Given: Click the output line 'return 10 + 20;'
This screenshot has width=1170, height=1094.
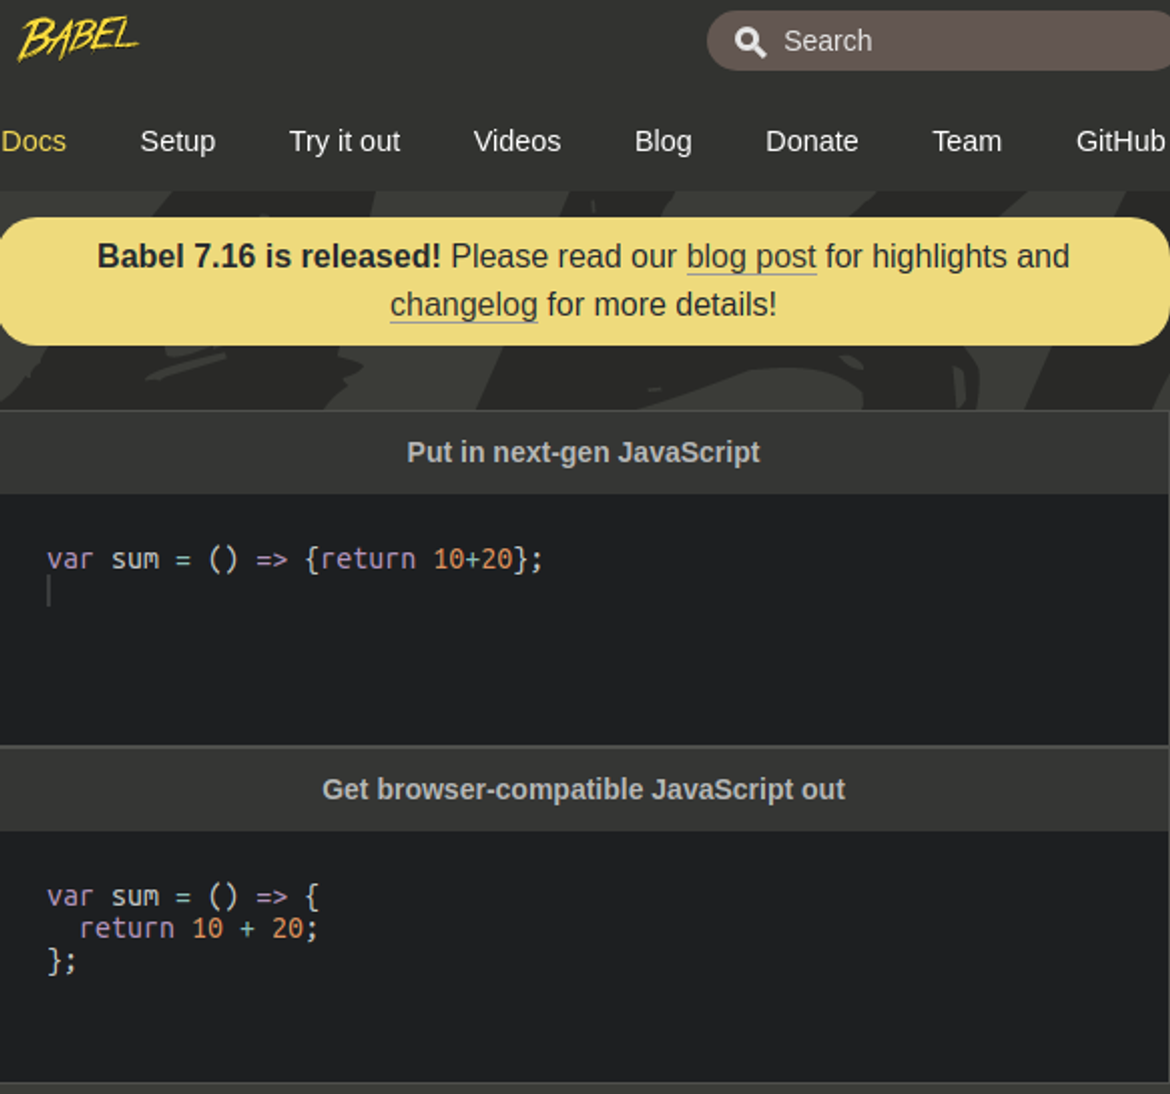Looking at the screenshot, I should click(198, 928).
